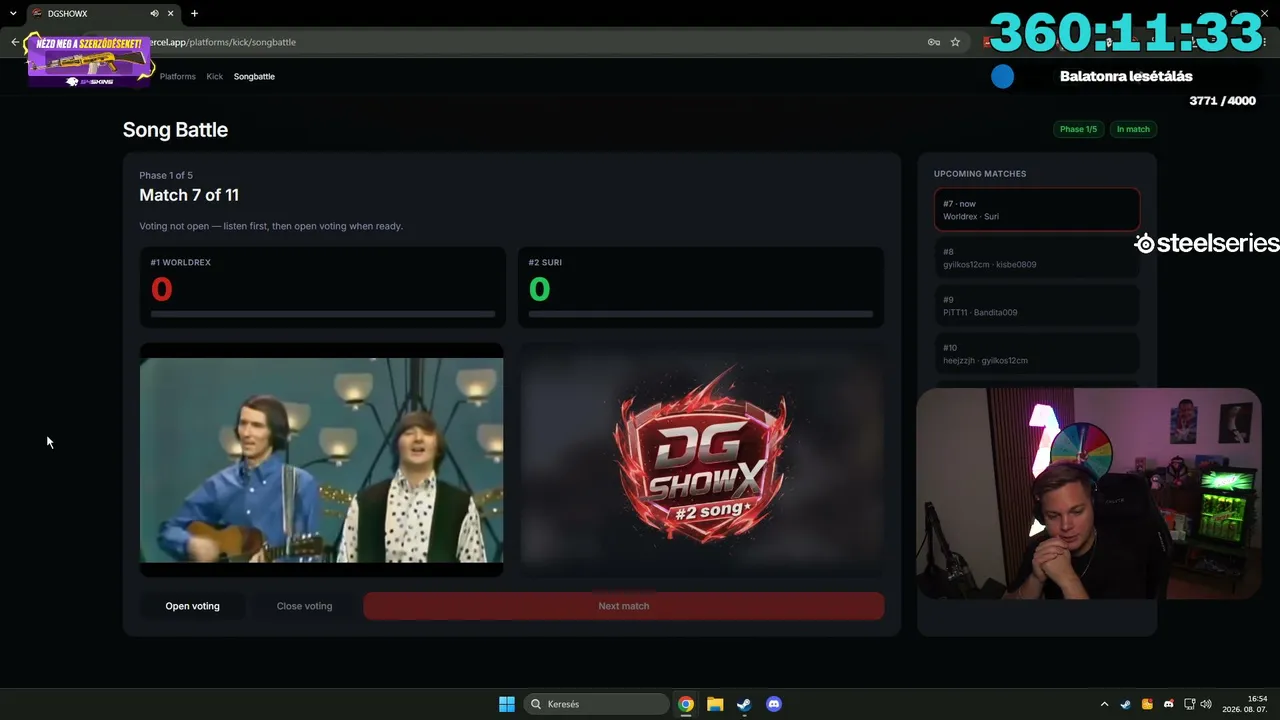
Task: Open the password manager key icon
Action: [x=933, y=42]
